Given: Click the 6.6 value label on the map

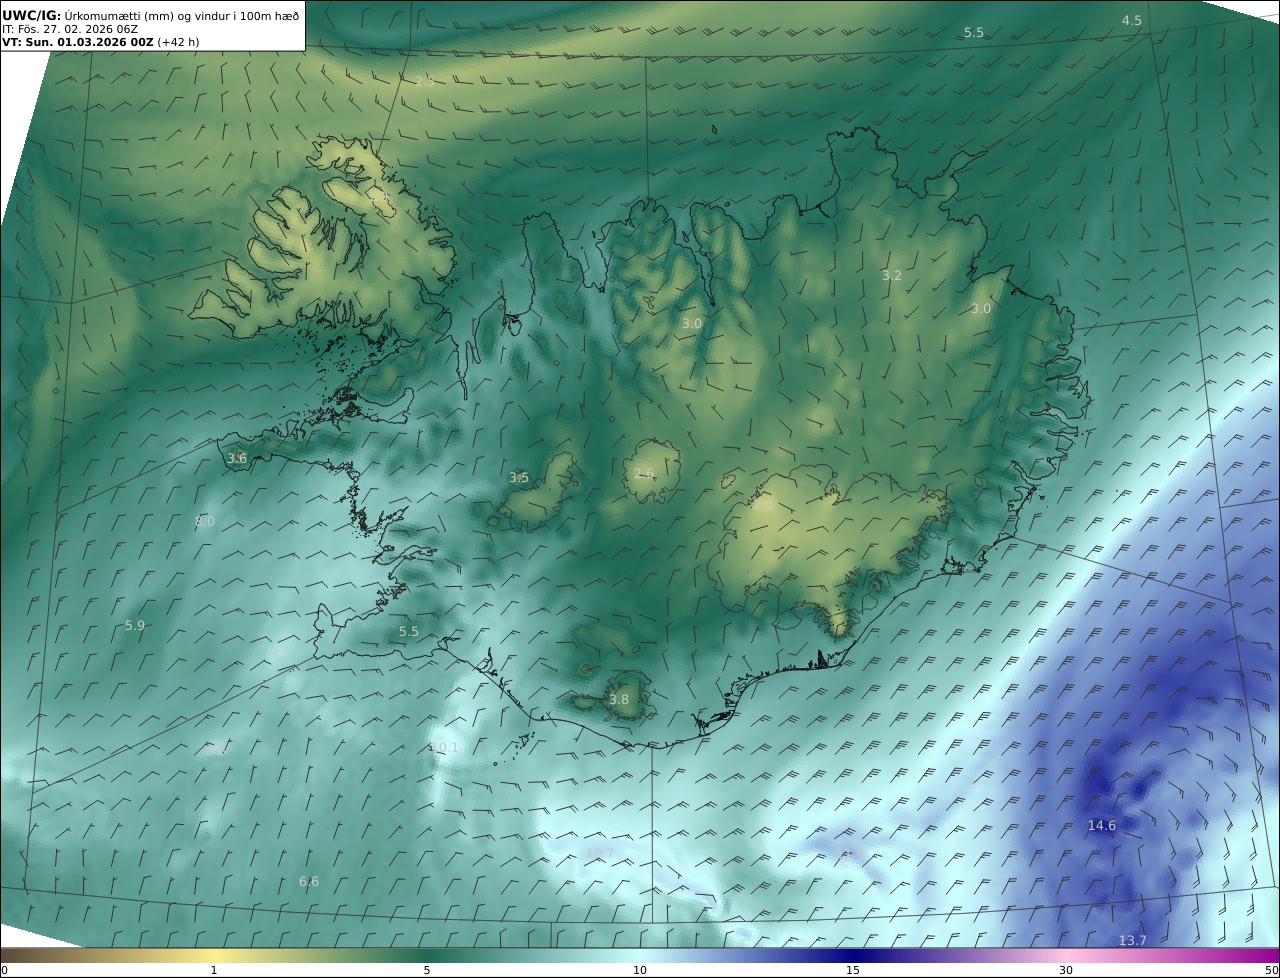Looking at the screenshot, I should 309,881.
